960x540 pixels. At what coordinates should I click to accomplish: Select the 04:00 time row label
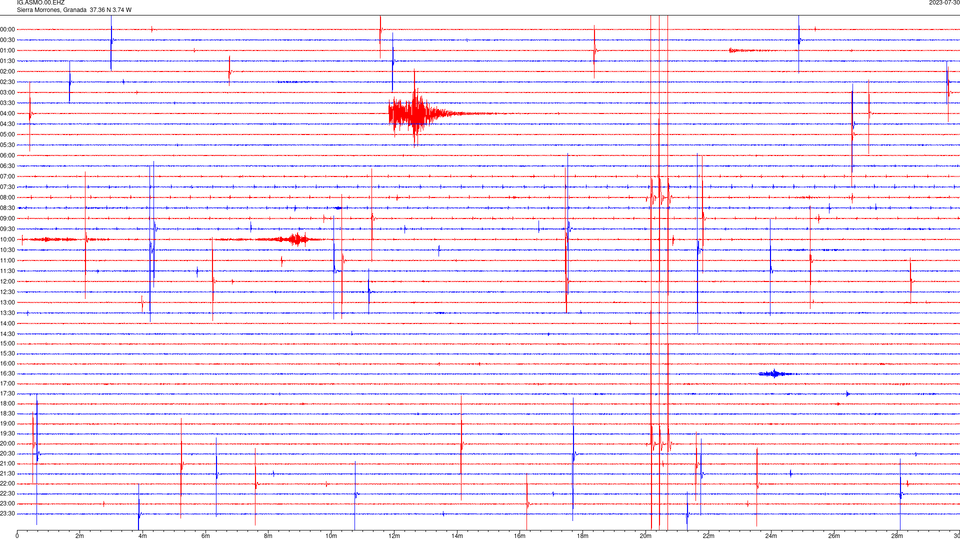coord(8,113)
